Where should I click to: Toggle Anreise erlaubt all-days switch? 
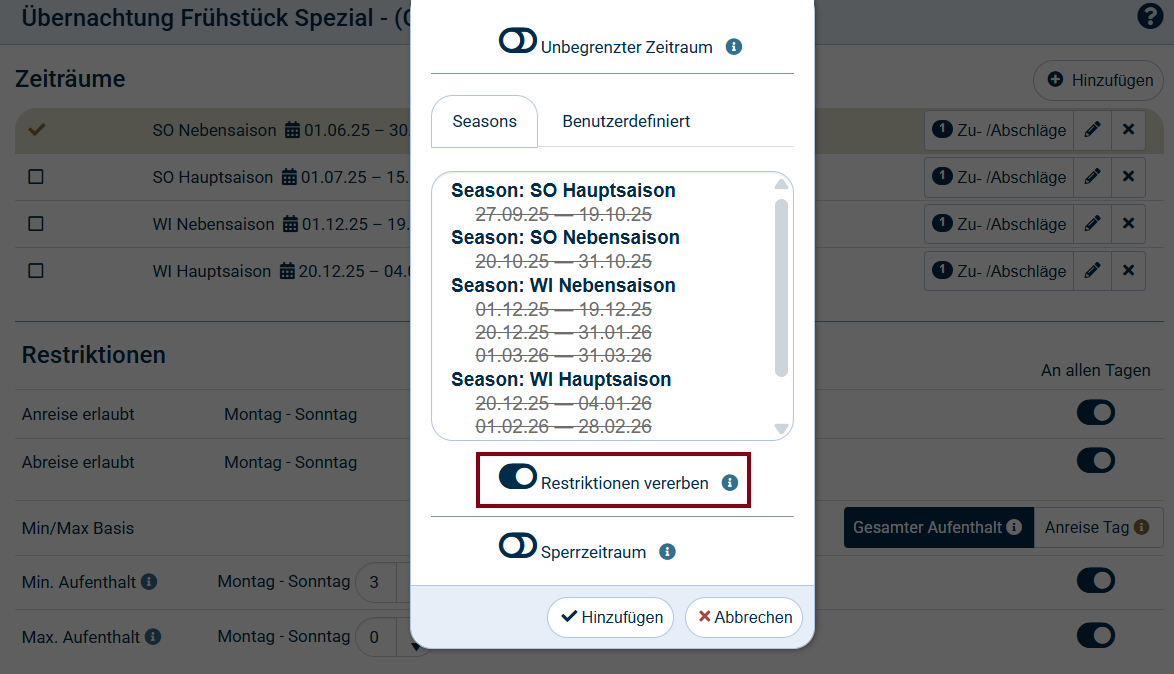pyautogui.click(x=1095, y=413)
